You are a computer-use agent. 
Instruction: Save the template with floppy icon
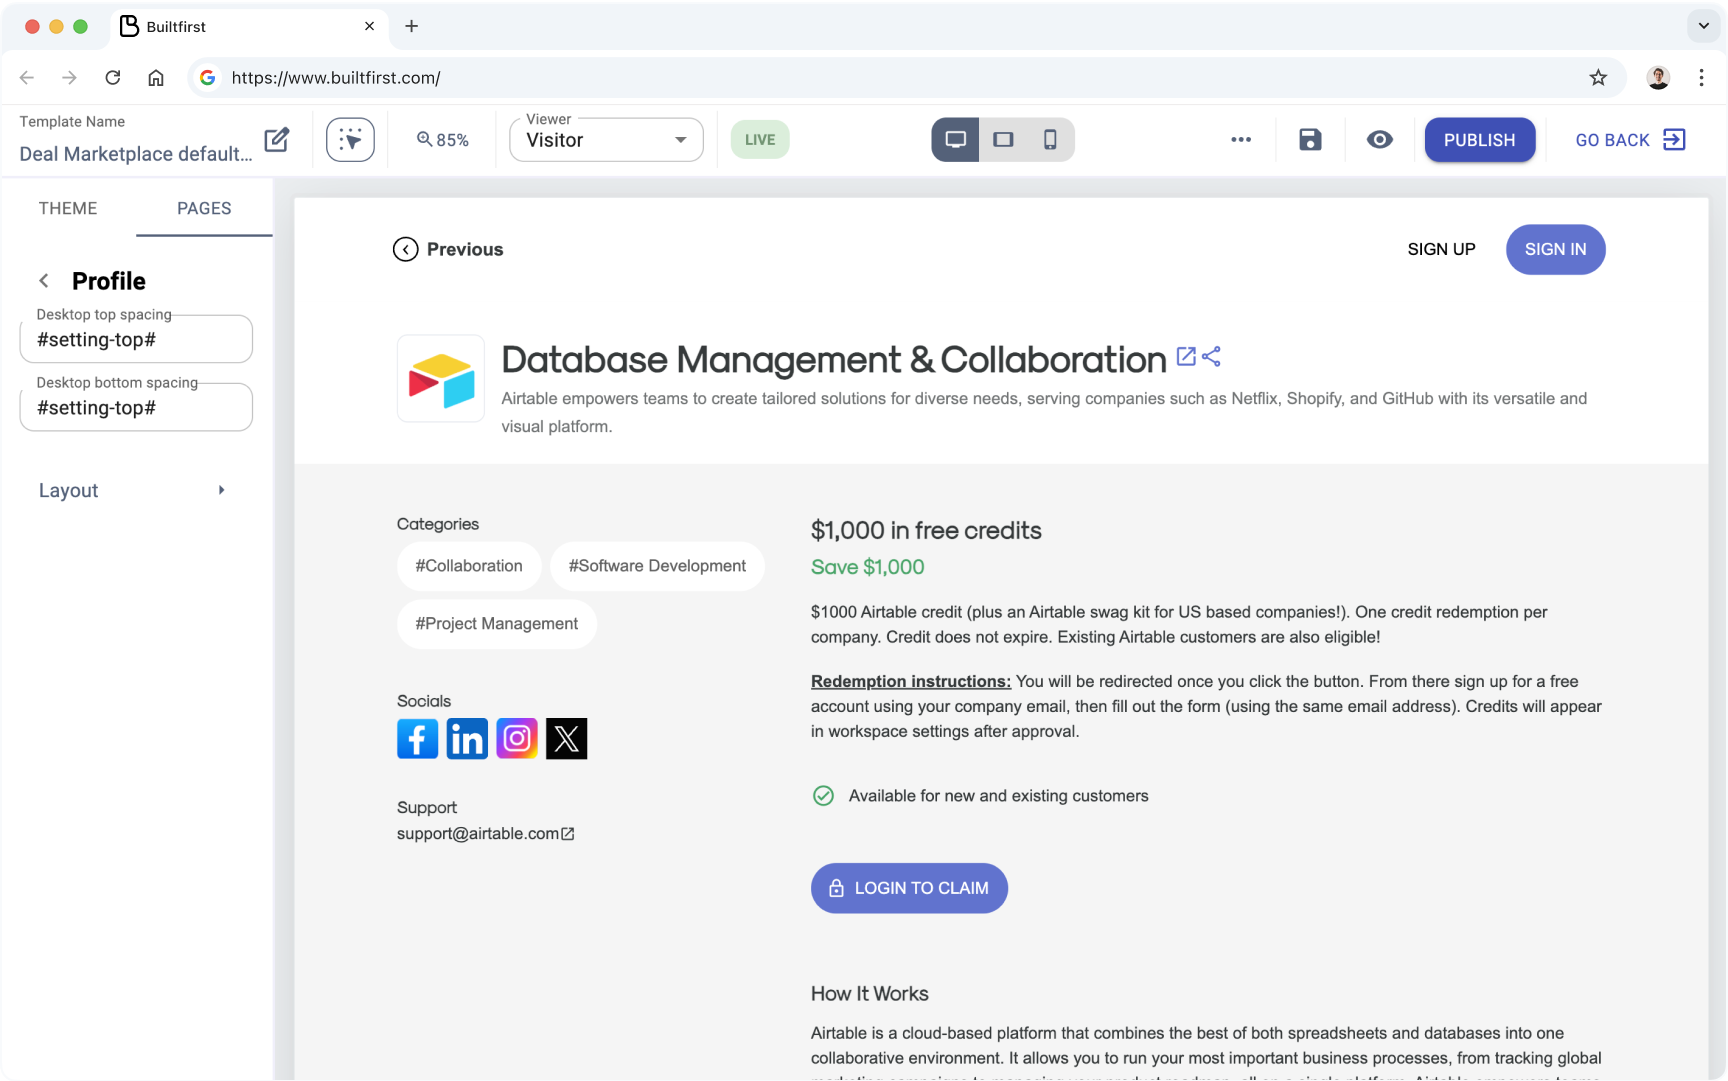[x=1310, y=140]
